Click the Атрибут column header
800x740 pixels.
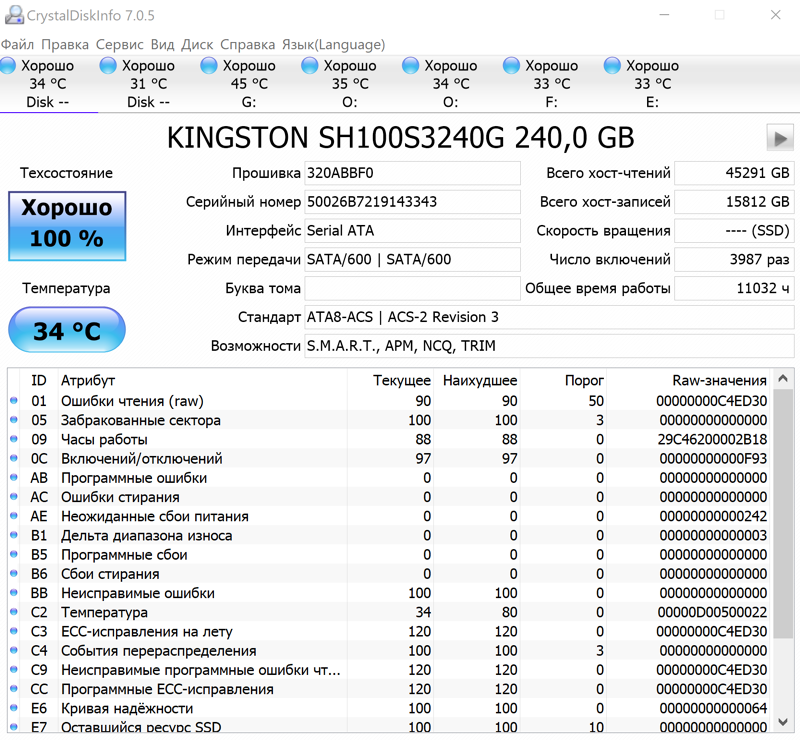(203, 380)
